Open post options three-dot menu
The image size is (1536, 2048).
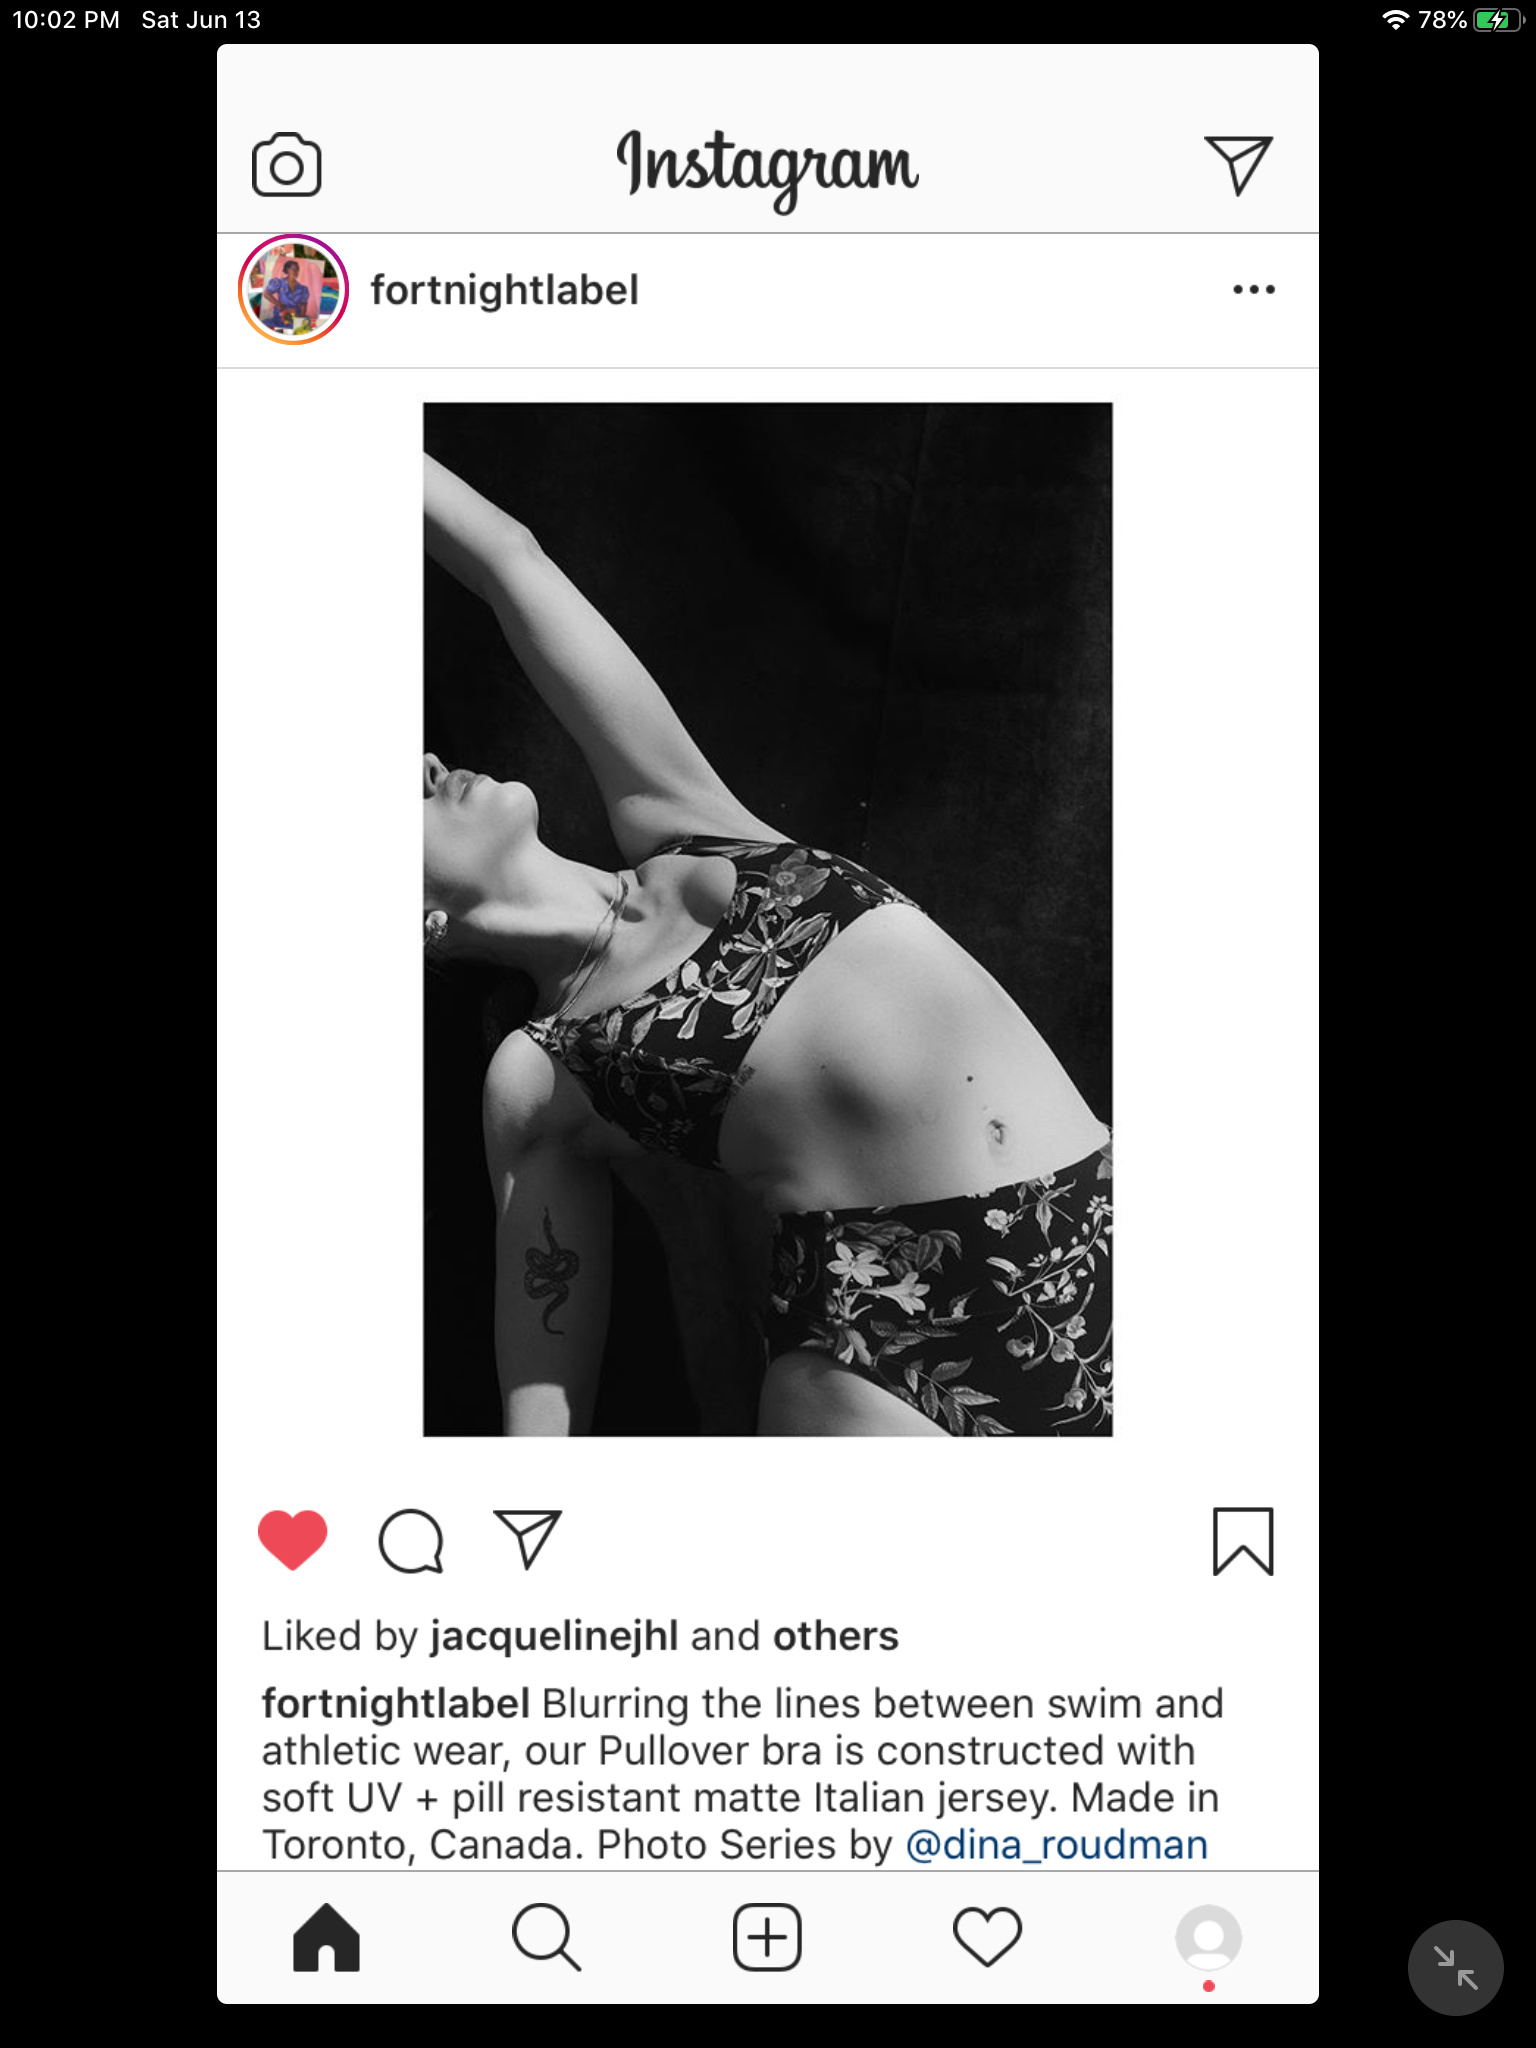coord(1253,290)
